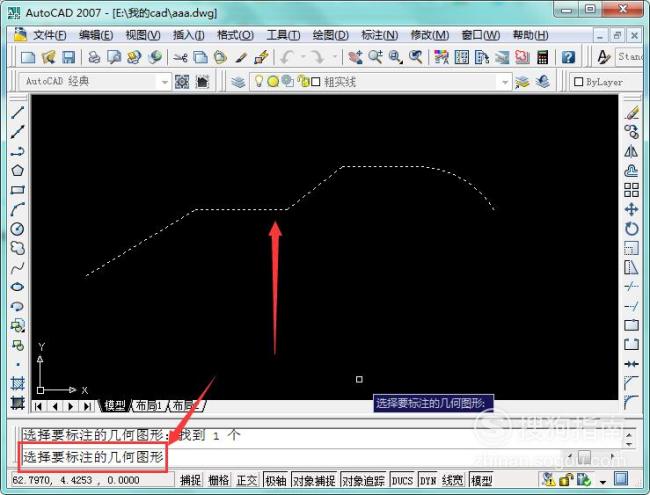Click the Plot print icon

(95, 57)
